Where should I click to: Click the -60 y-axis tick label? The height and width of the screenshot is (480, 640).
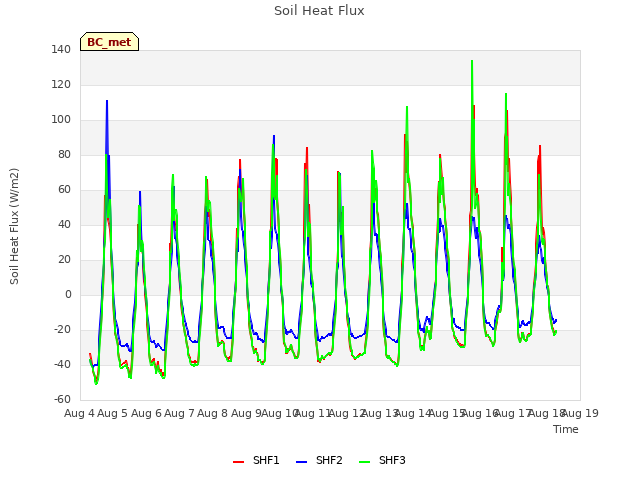pyautogui.click(x=62, y=399)
